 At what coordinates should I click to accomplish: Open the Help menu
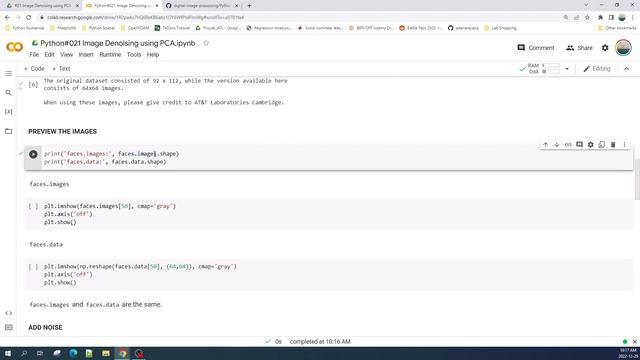coord(153,54)
